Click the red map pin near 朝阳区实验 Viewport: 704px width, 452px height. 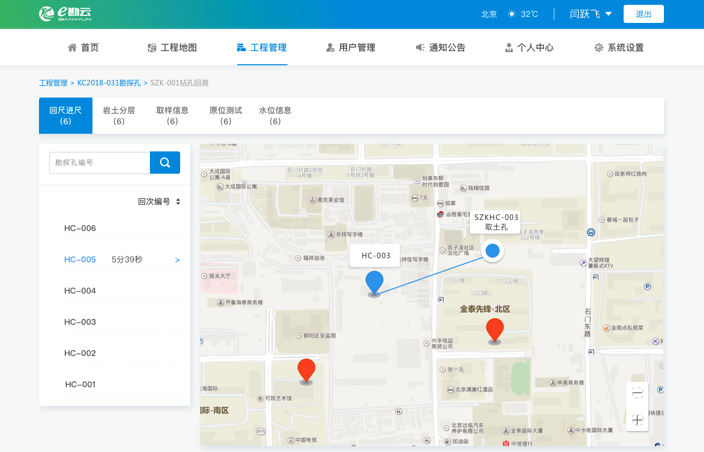(x=307, y=369)
